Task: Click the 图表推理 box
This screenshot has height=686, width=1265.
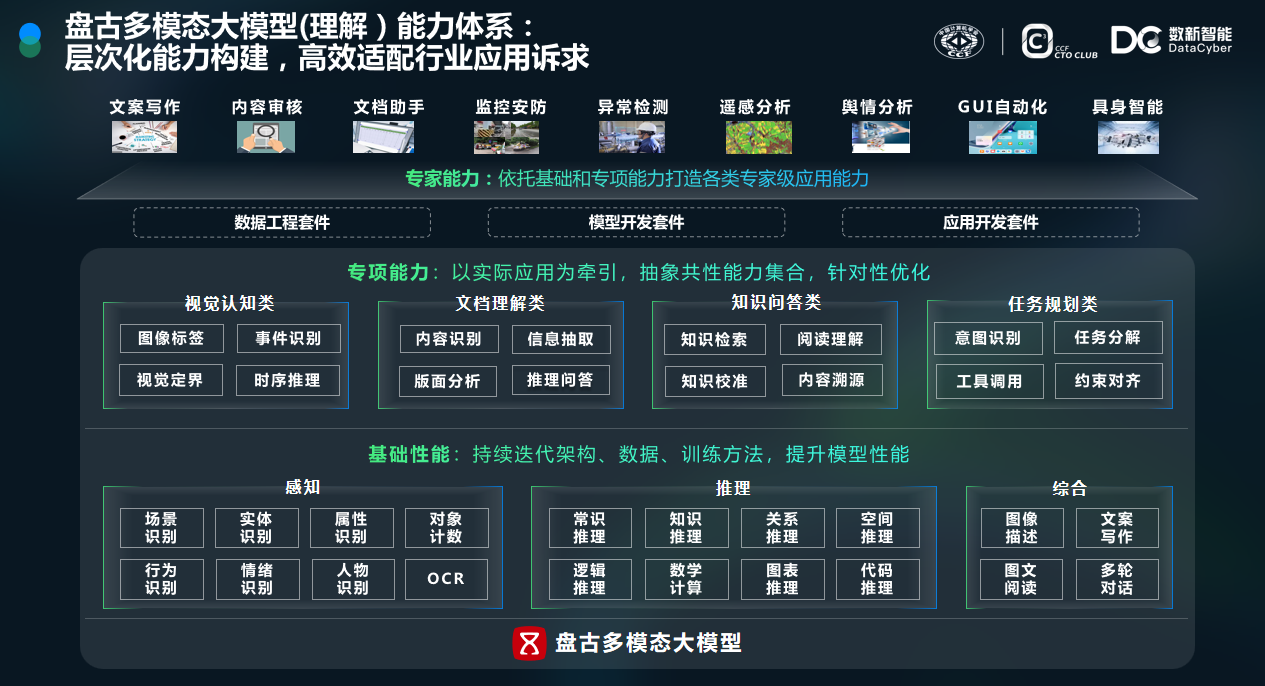Action: 782,579
